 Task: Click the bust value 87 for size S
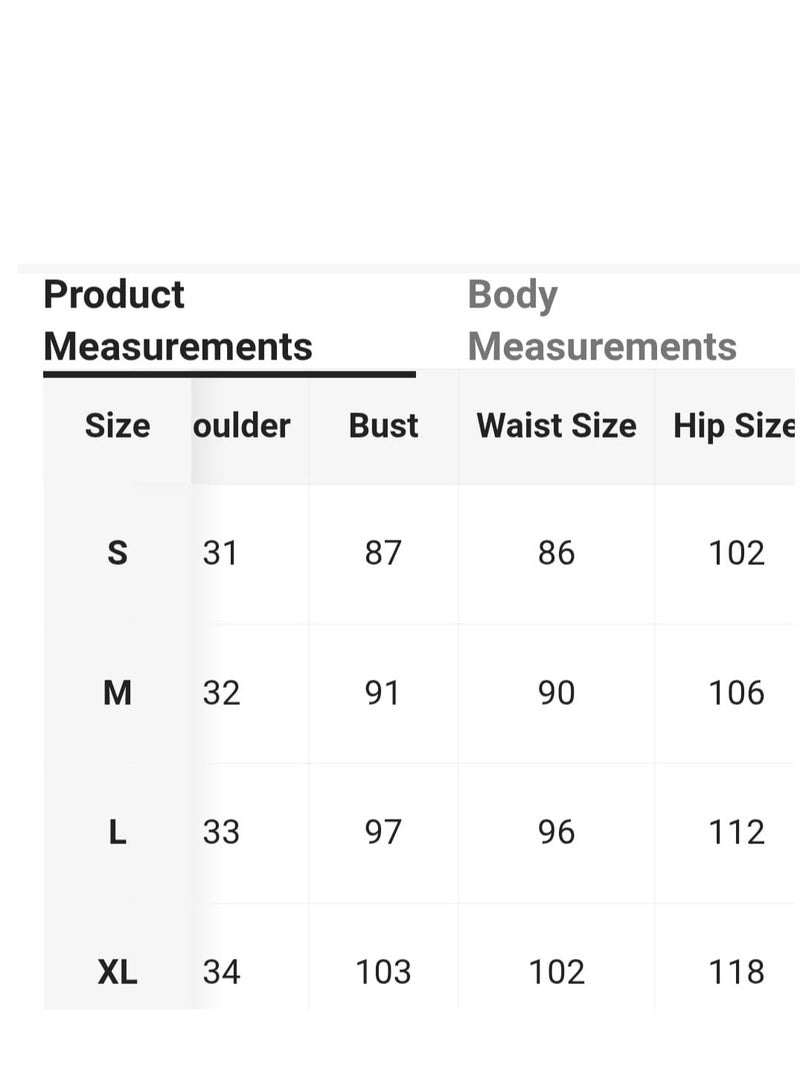click(x=383, y=553)
